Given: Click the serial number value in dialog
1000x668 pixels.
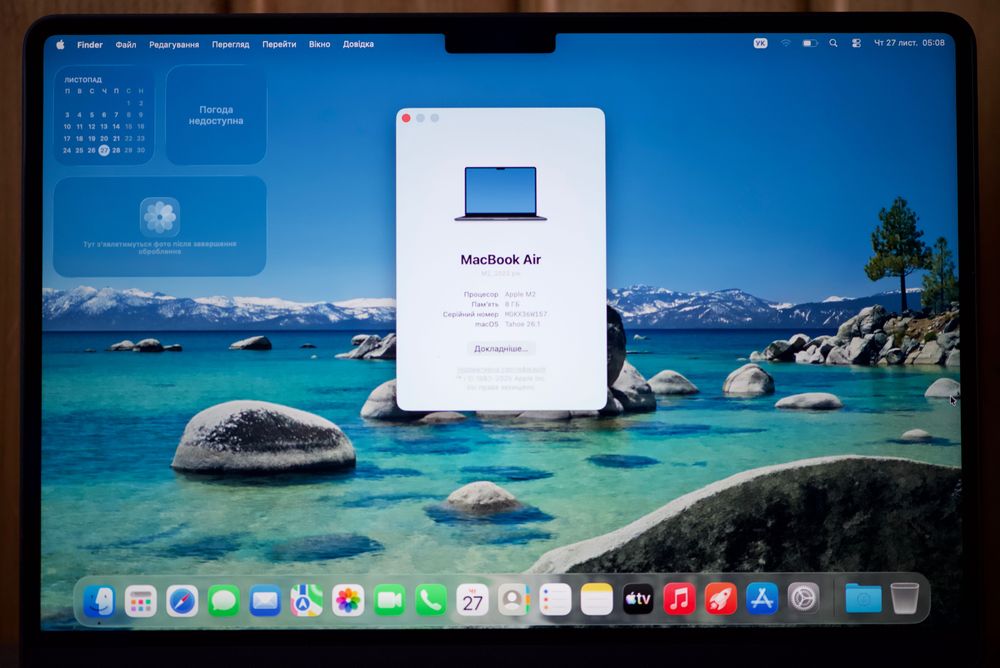Looking at the screenshot, I should (526, 314).
